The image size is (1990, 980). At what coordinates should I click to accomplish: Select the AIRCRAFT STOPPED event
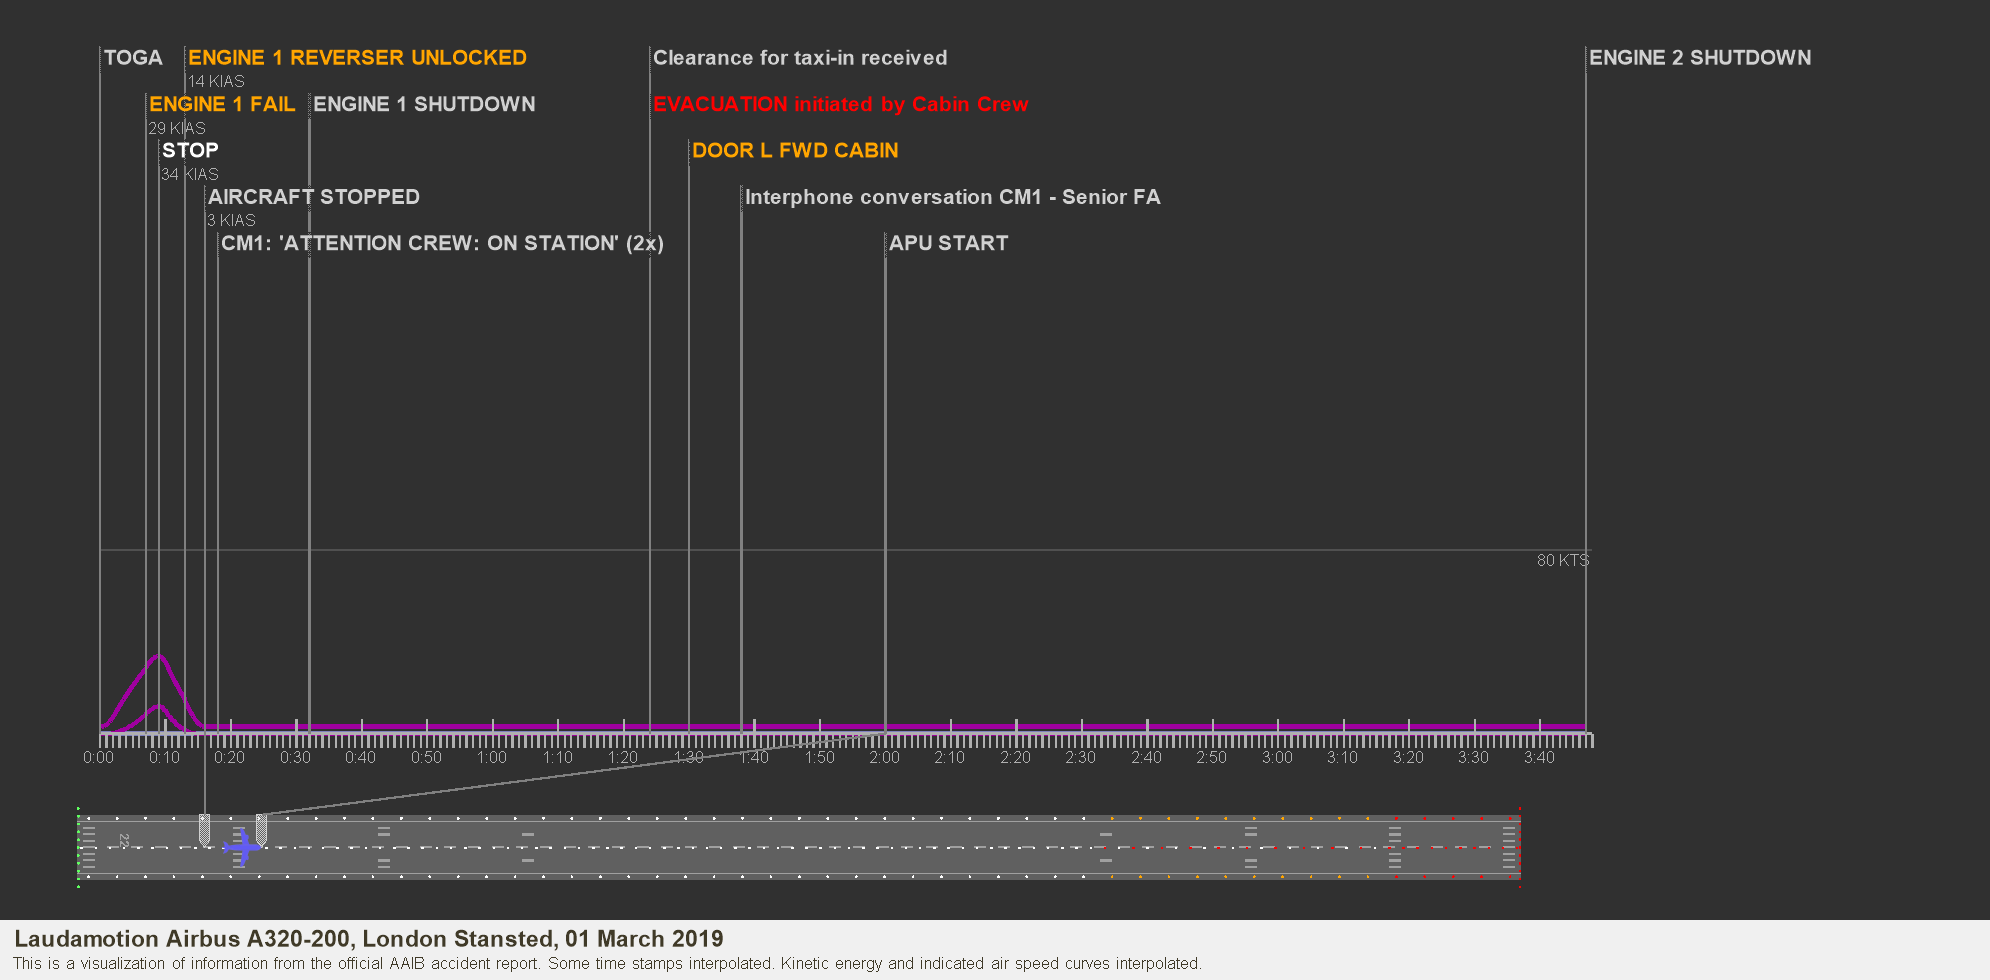pos(313,197)
